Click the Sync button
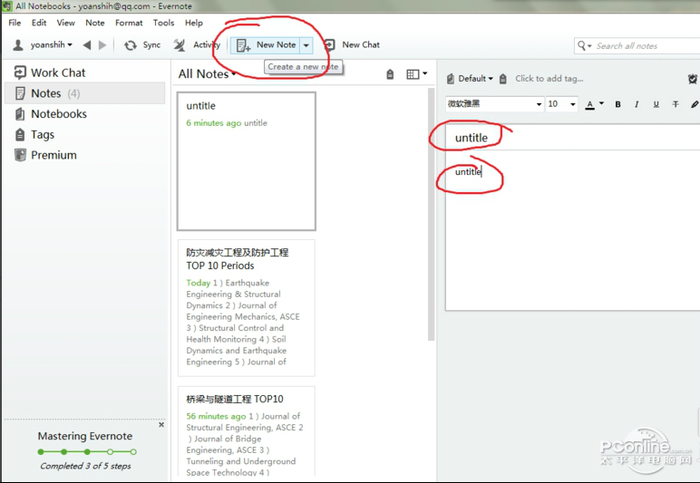 [142, 45]
